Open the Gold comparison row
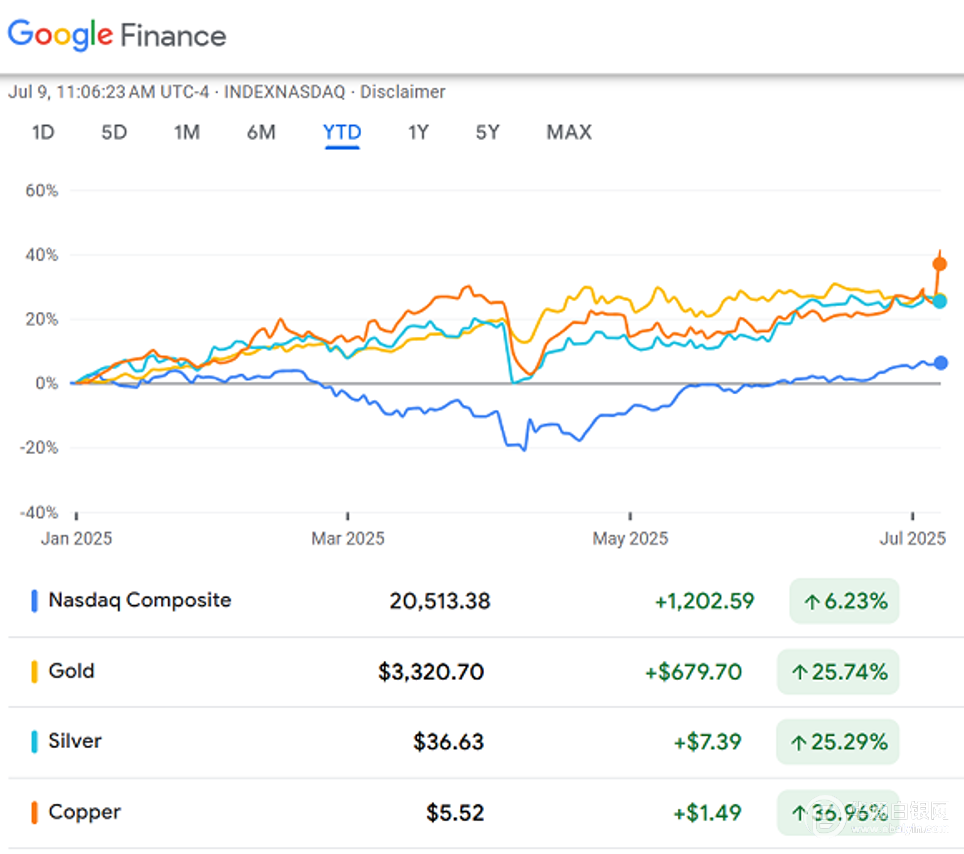 point(482,671)
